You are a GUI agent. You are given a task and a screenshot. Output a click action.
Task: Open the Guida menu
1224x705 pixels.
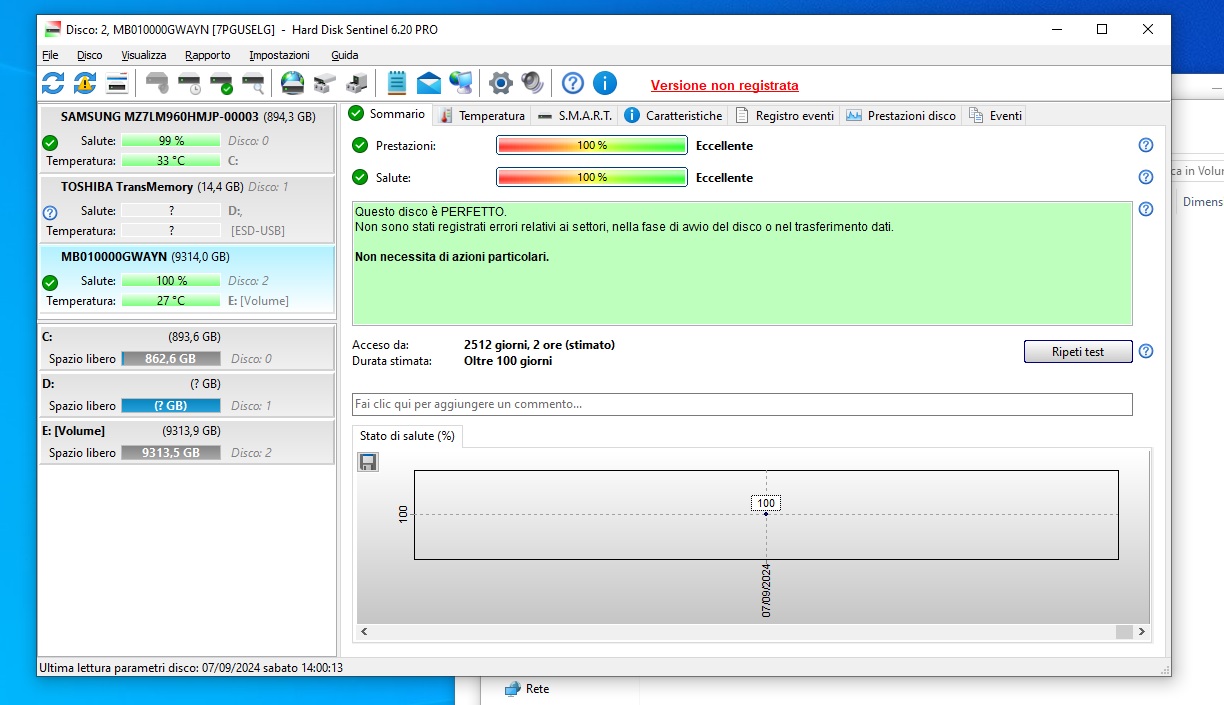click(345, 55)
